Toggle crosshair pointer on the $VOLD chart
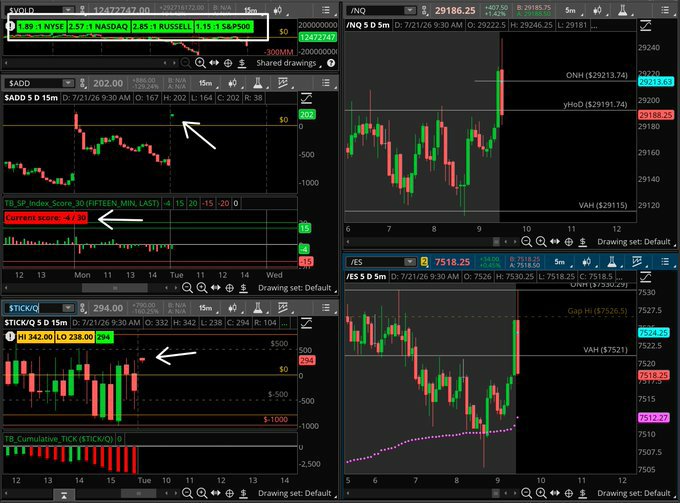This screenshot has height=503, width=680. [x=228, y=63]
